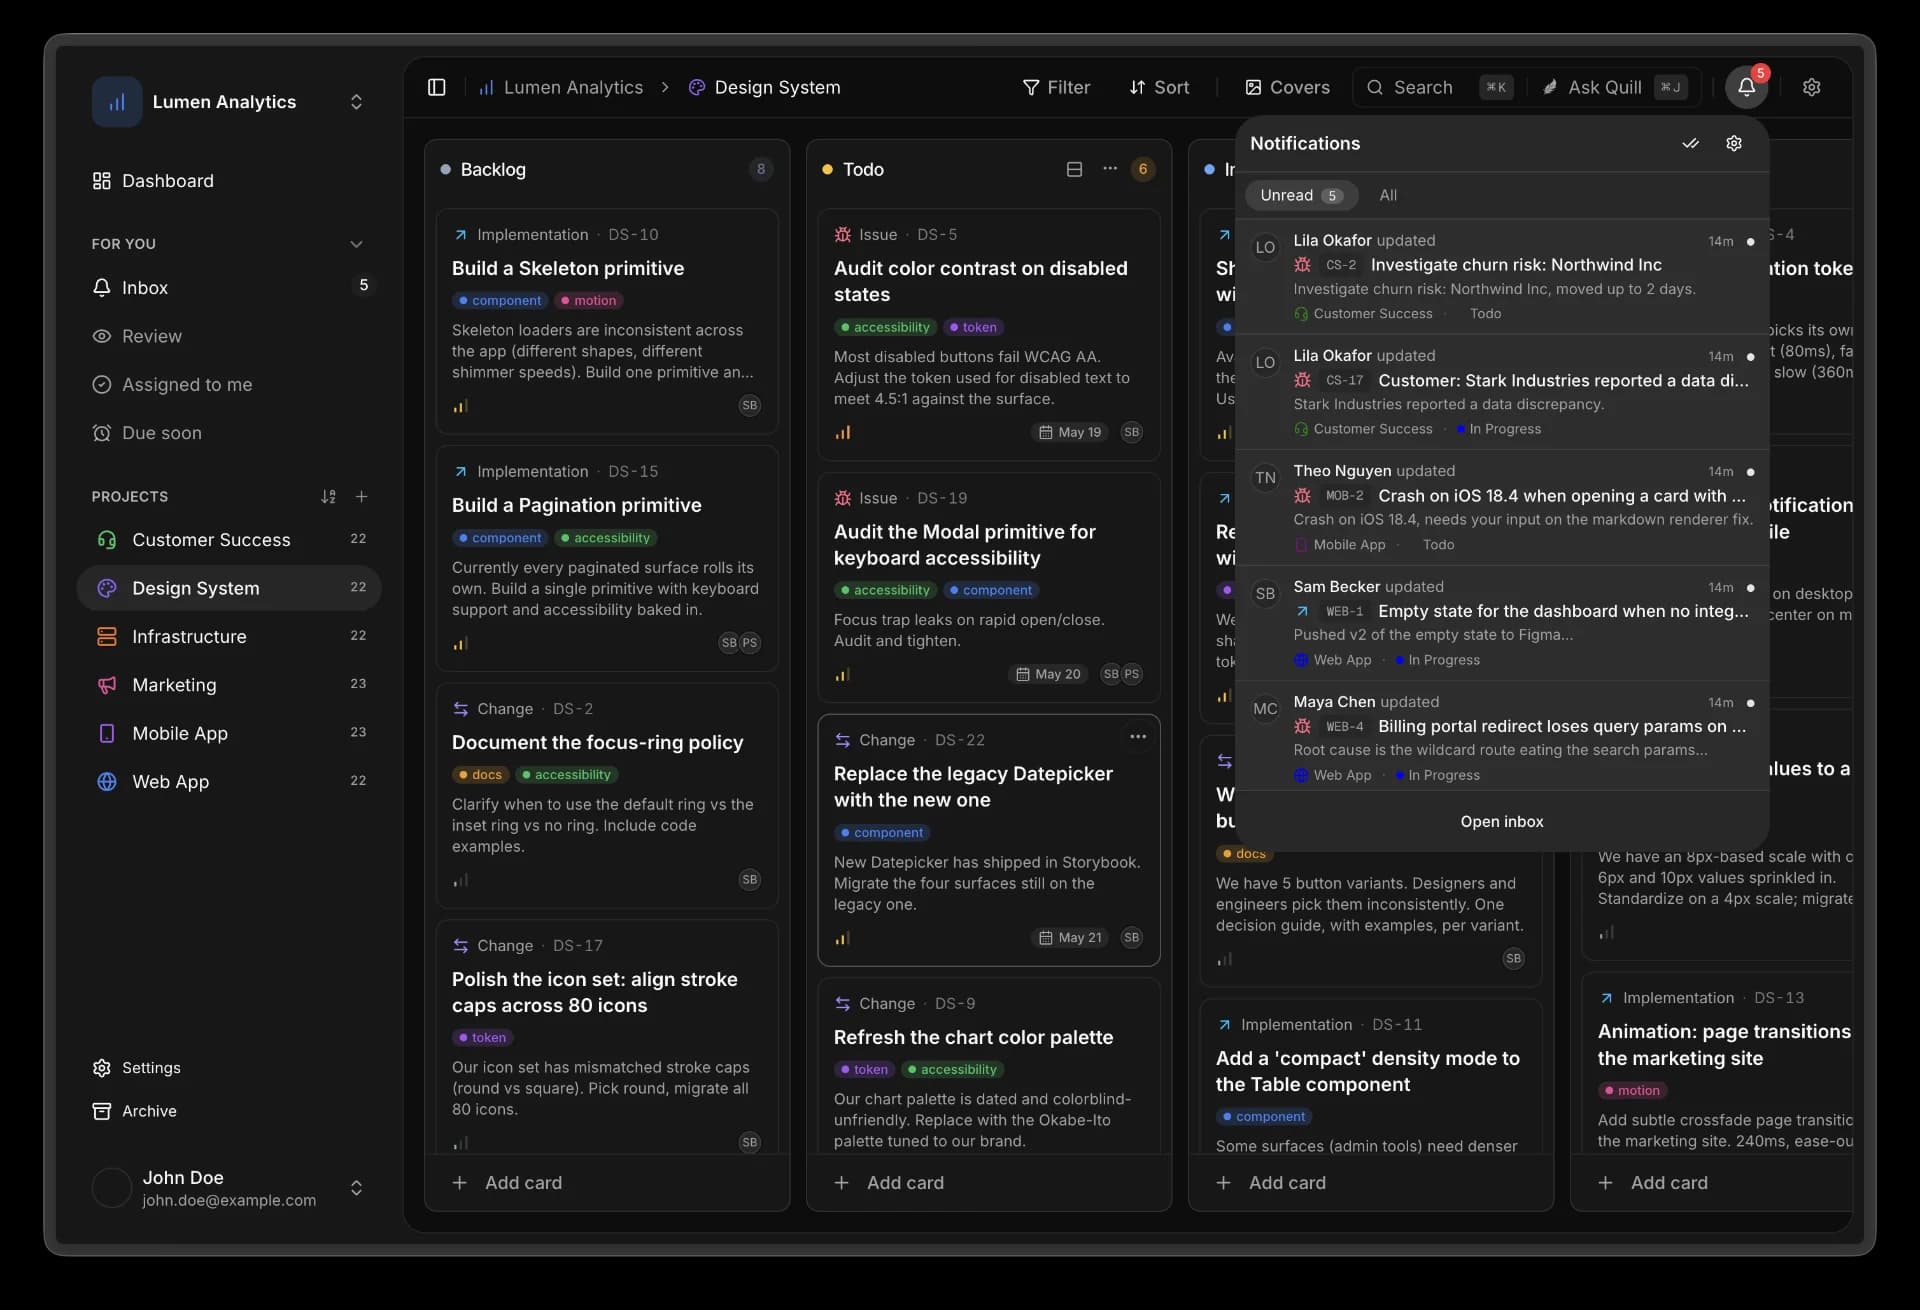Click the Theo Nguyen TN avatar
1920x1310 pixels.
point(1265,478)
